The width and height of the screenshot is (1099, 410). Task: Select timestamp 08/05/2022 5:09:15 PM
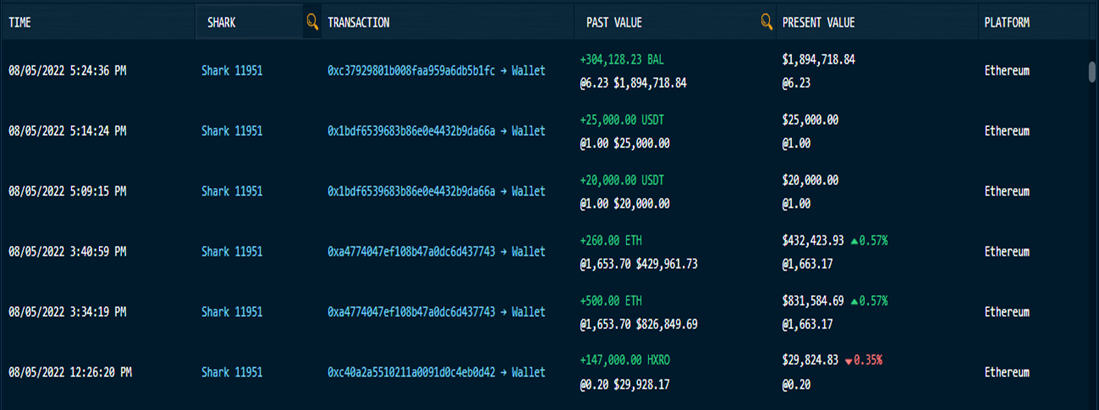tap(67, 191)
